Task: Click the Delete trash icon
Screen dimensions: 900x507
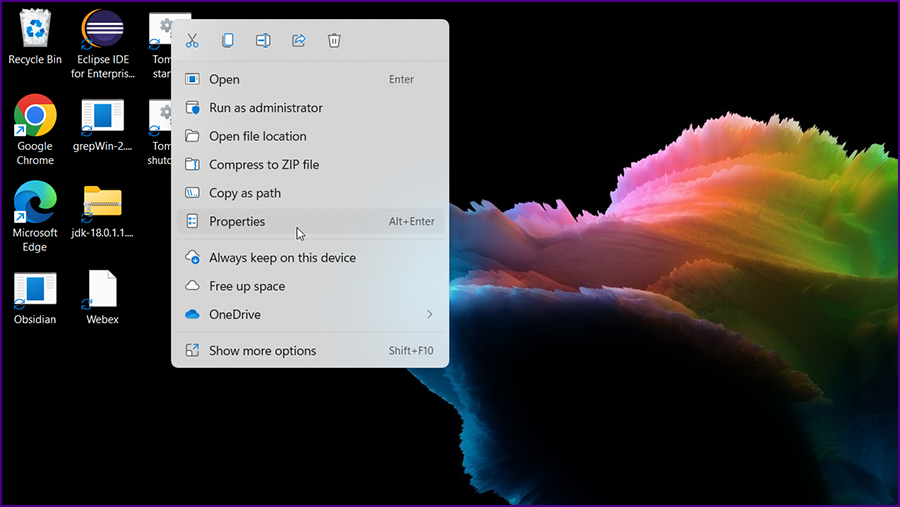Action: click(x=334, y=41)
